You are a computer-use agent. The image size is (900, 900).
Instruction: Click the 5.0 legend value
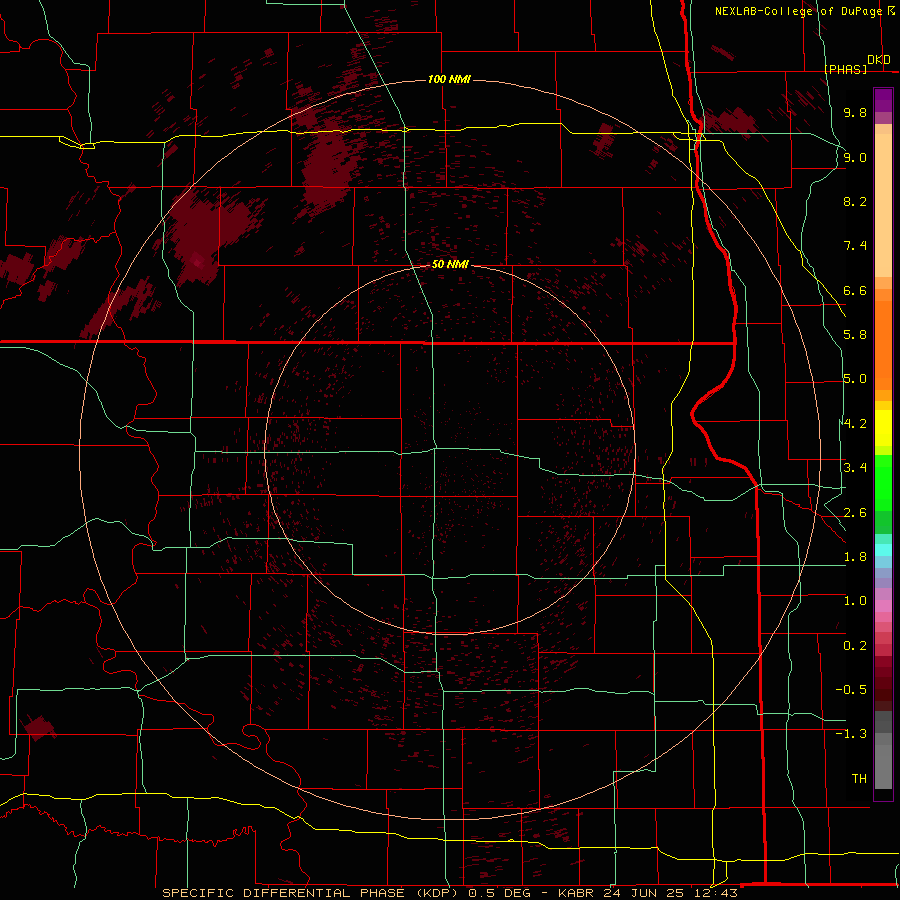855,379
